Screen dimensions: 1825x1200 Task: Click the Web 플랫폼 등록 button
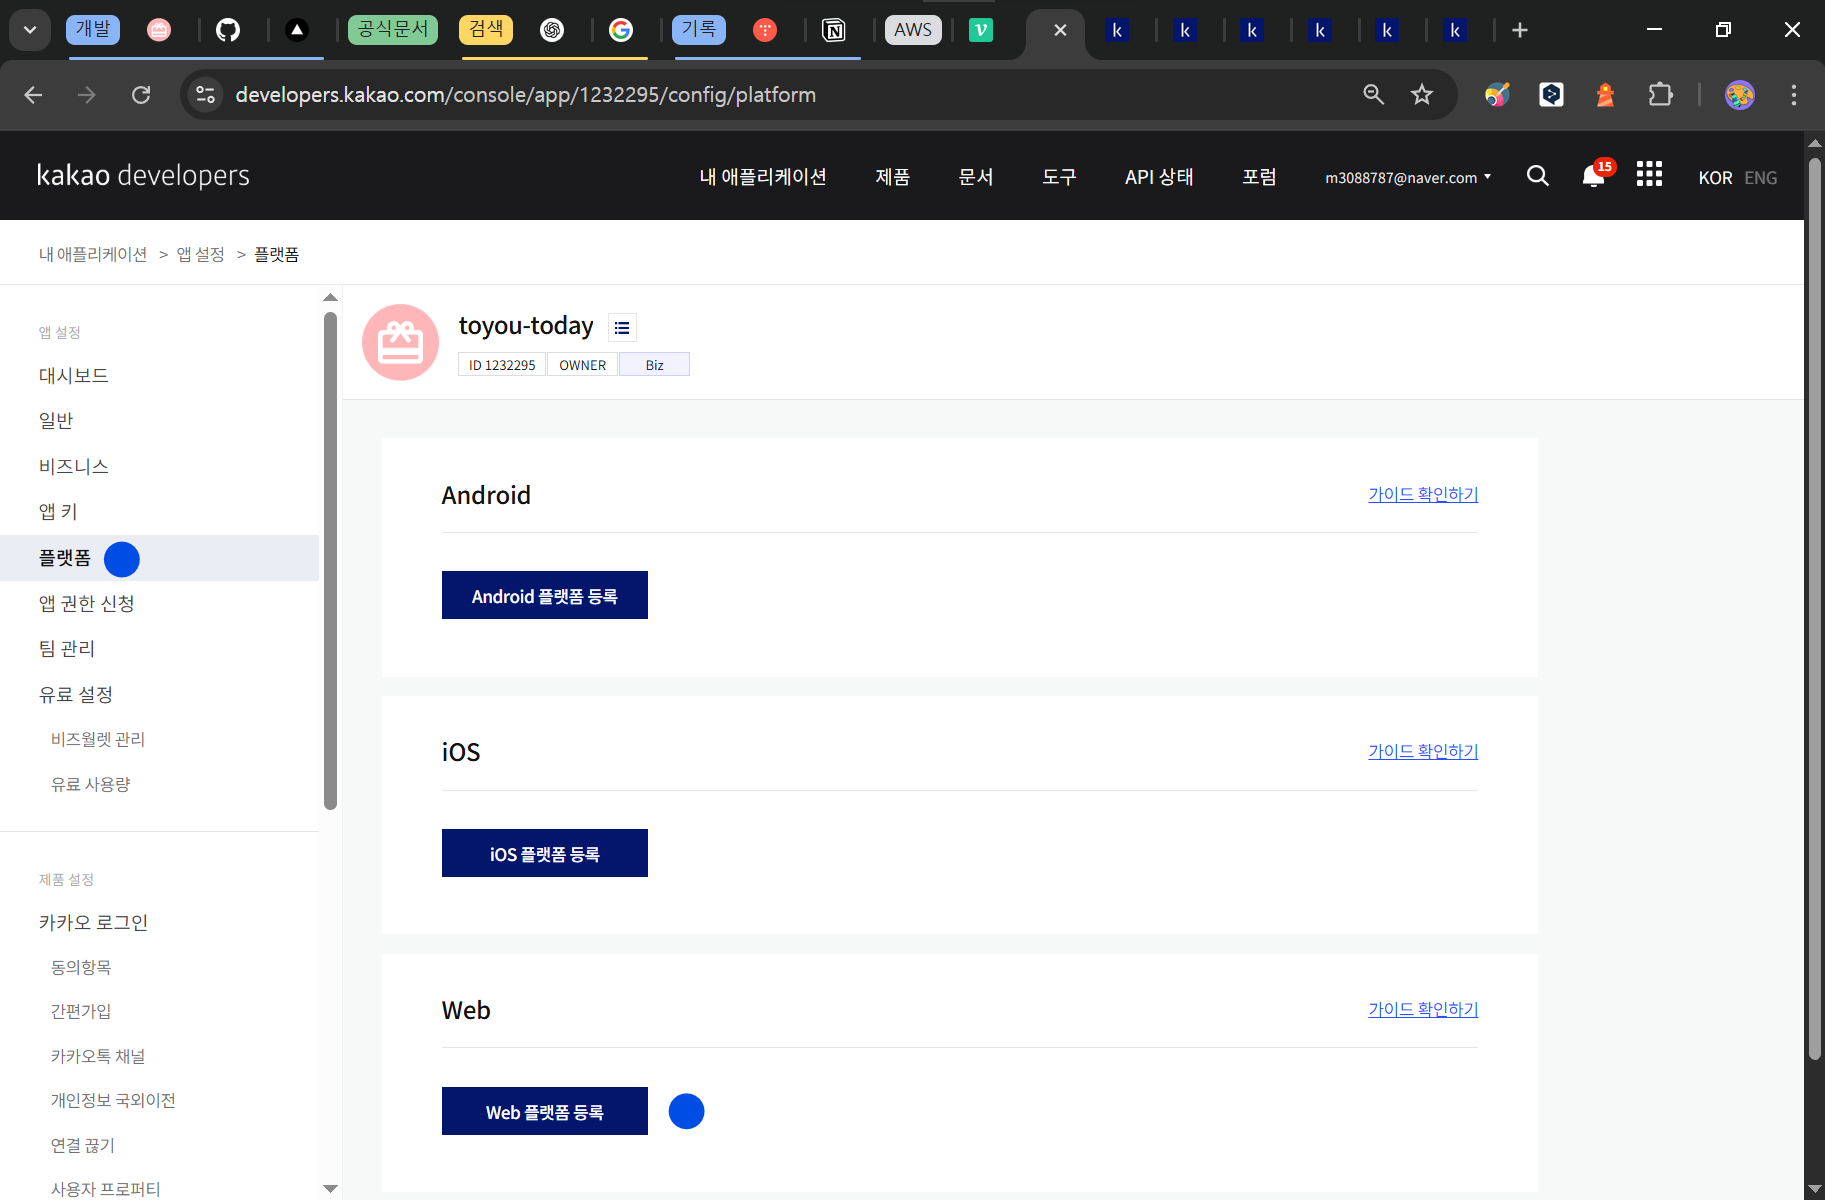pos(545,1111)
